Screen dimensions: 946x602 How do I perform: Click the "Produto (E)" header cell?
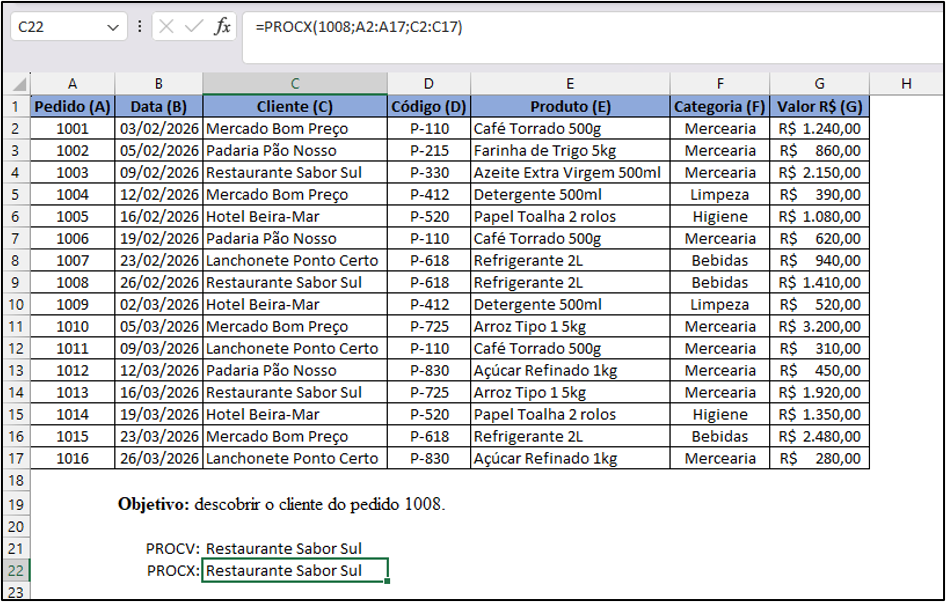[x=570, y=107]
